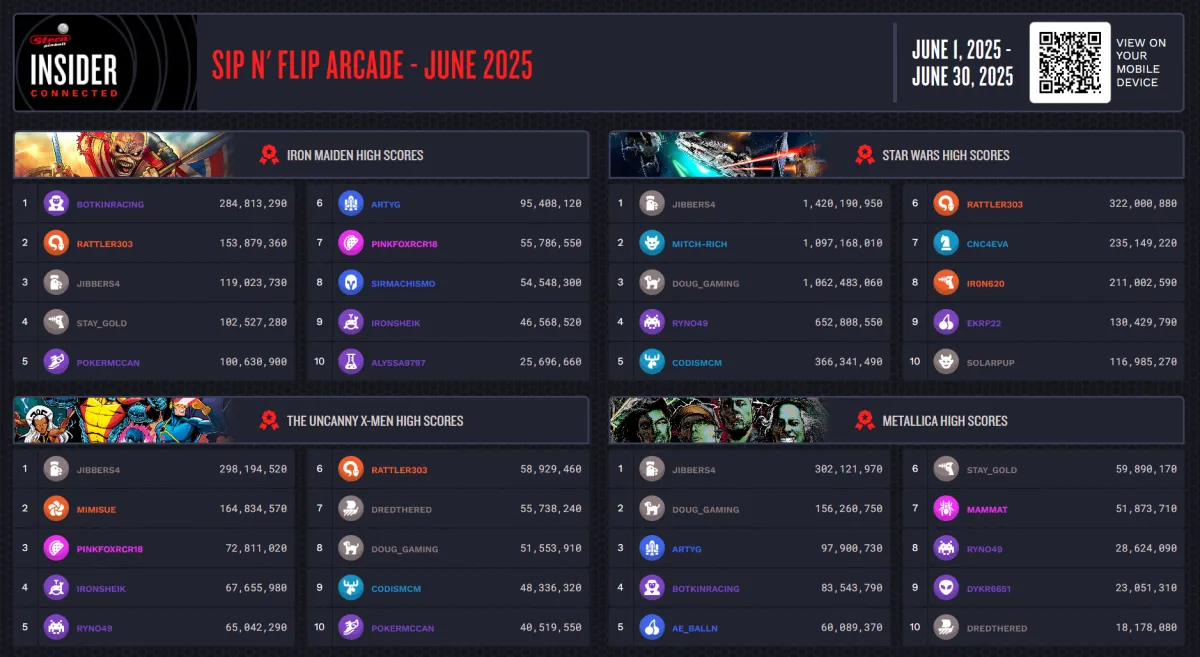This screenshot has width=1200, height=657.
Task: Click the red ribbon badge beside Metallica High Scores
Action: coord(865,420)
